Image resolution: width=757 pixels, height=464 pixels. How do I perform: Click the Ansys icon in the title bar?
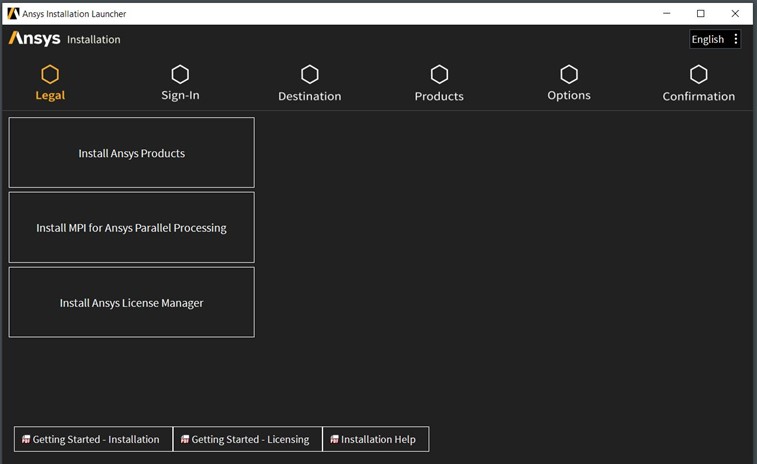13,14
